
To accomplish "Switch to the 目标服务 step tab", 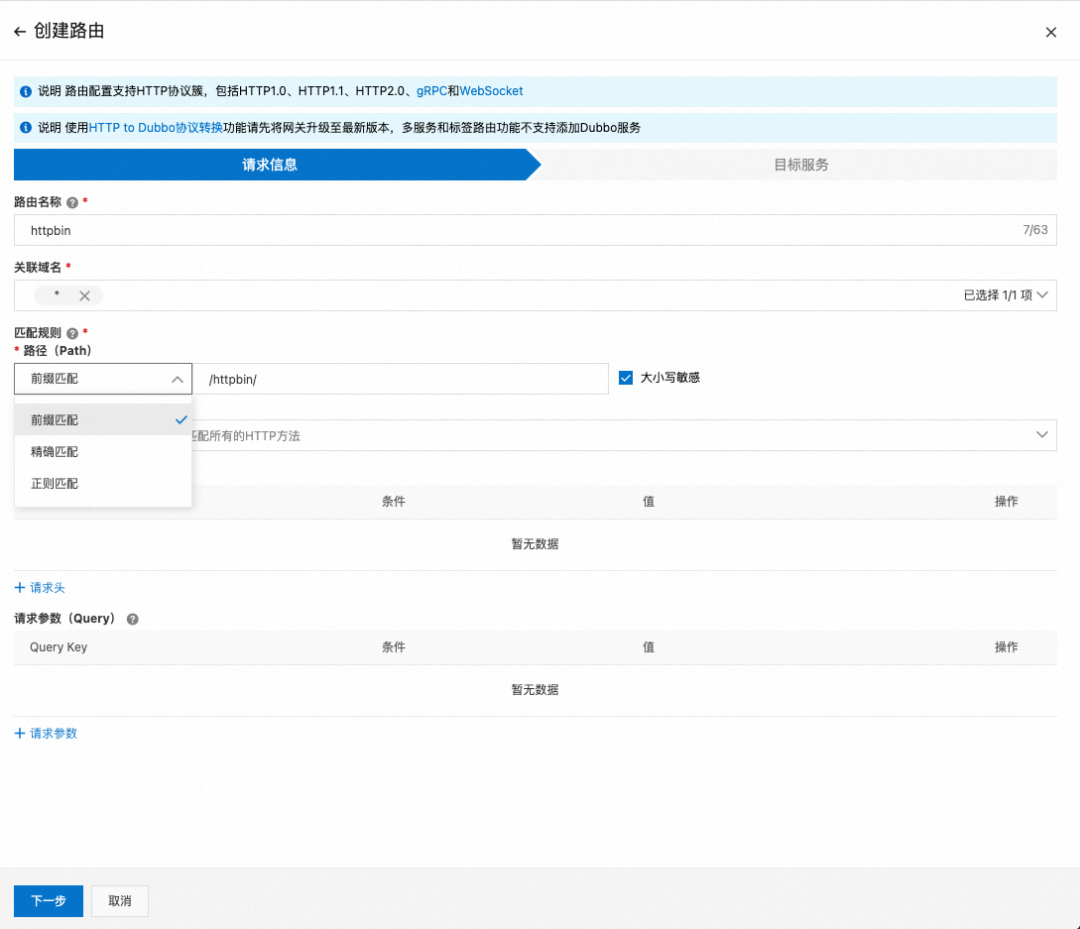I will (801, 165).
